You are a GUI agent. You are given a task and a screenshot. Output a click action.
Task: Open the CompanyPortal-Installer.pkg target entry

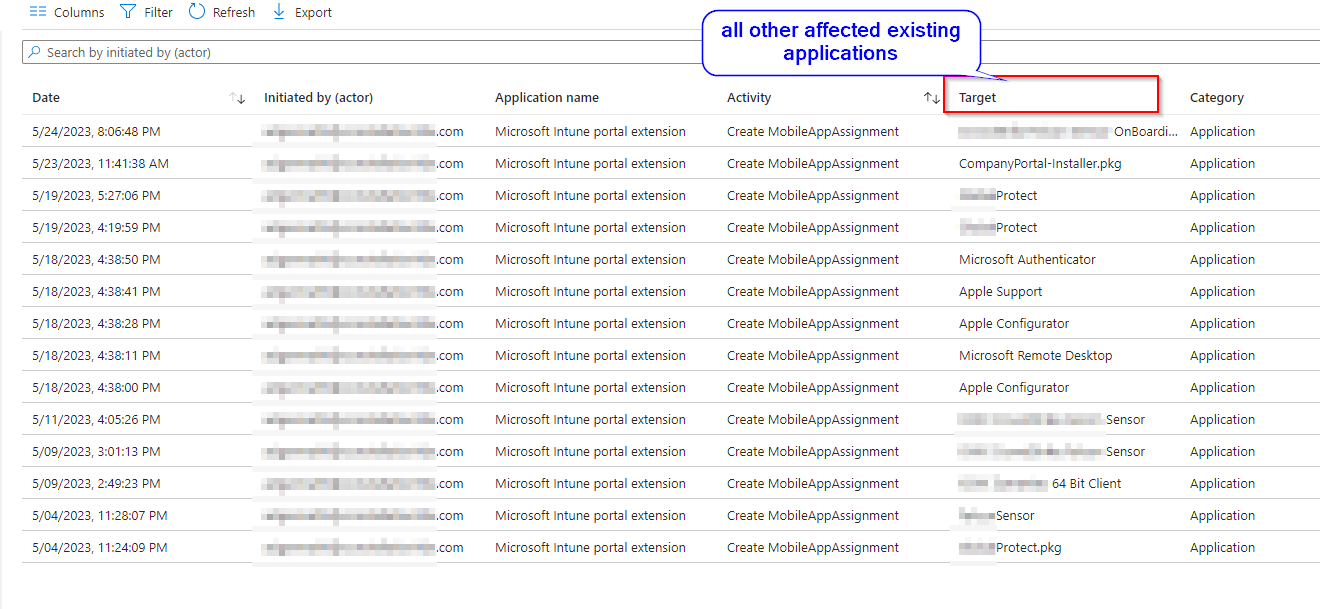pos(1040,164)
